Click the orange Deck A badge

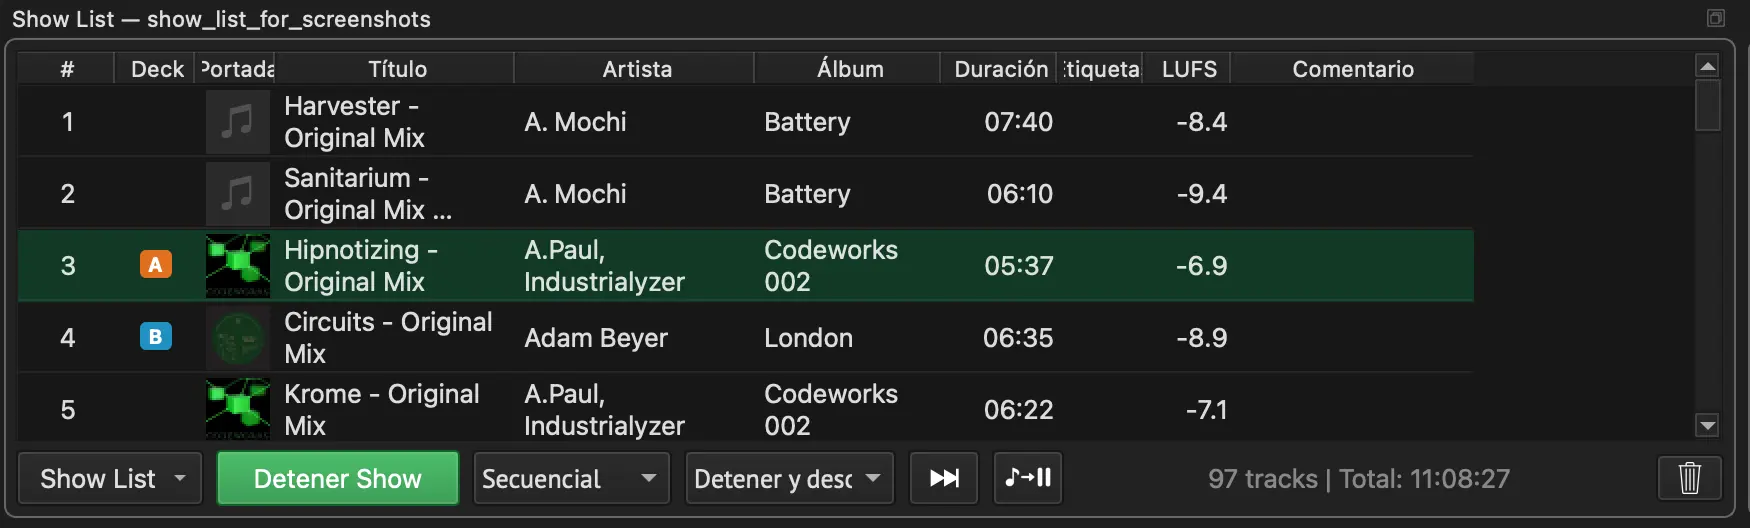pyautogui.click(x=155, y=265)
